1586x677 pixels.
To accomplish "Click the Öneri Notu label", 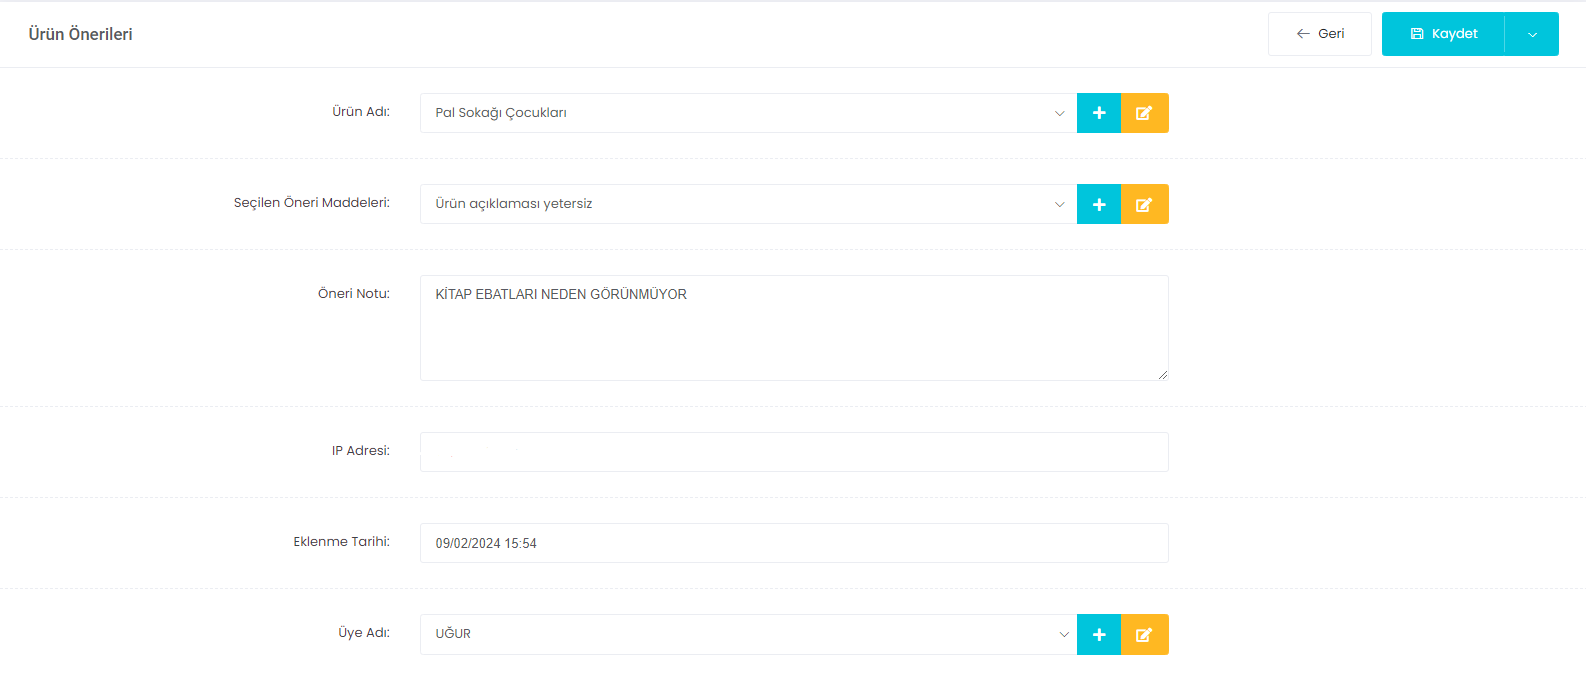I will [354, 294].
